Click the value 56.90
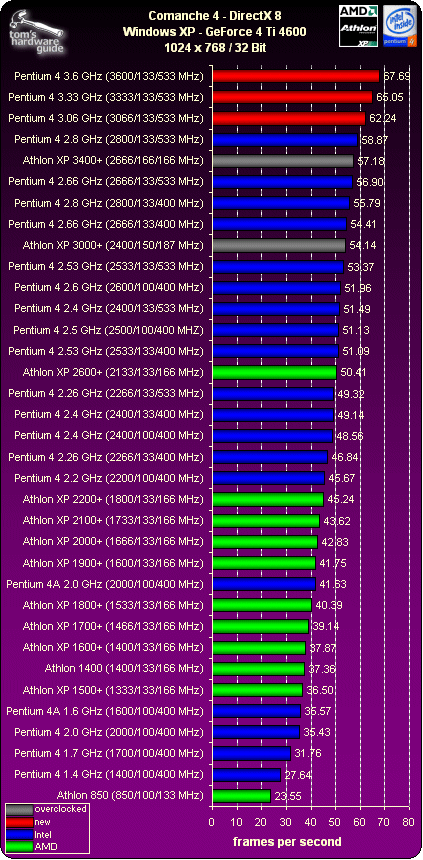 (370, 182)
